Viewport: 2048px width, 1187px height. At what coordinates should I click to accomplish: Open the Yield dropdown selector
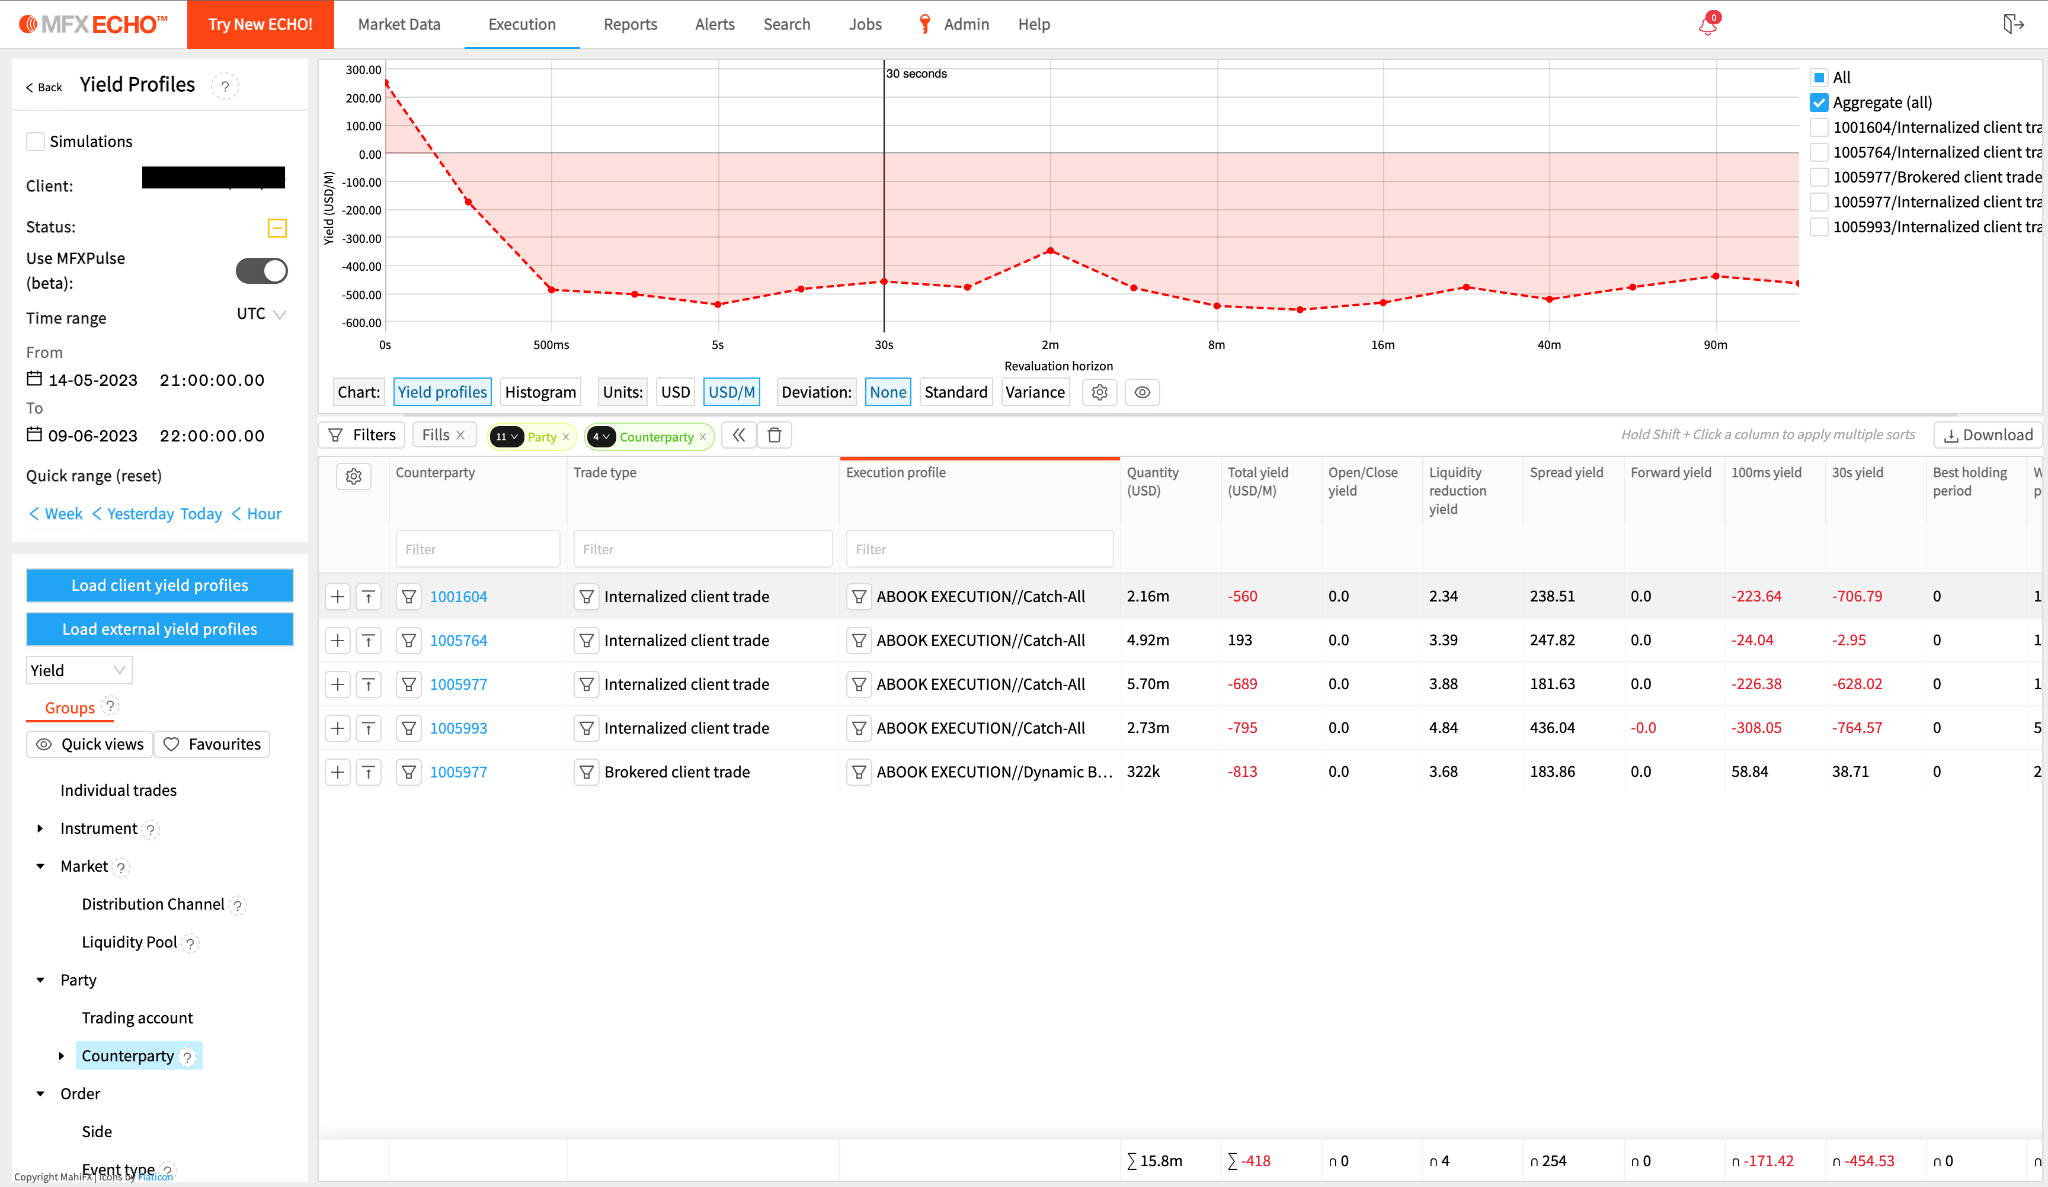79,670
